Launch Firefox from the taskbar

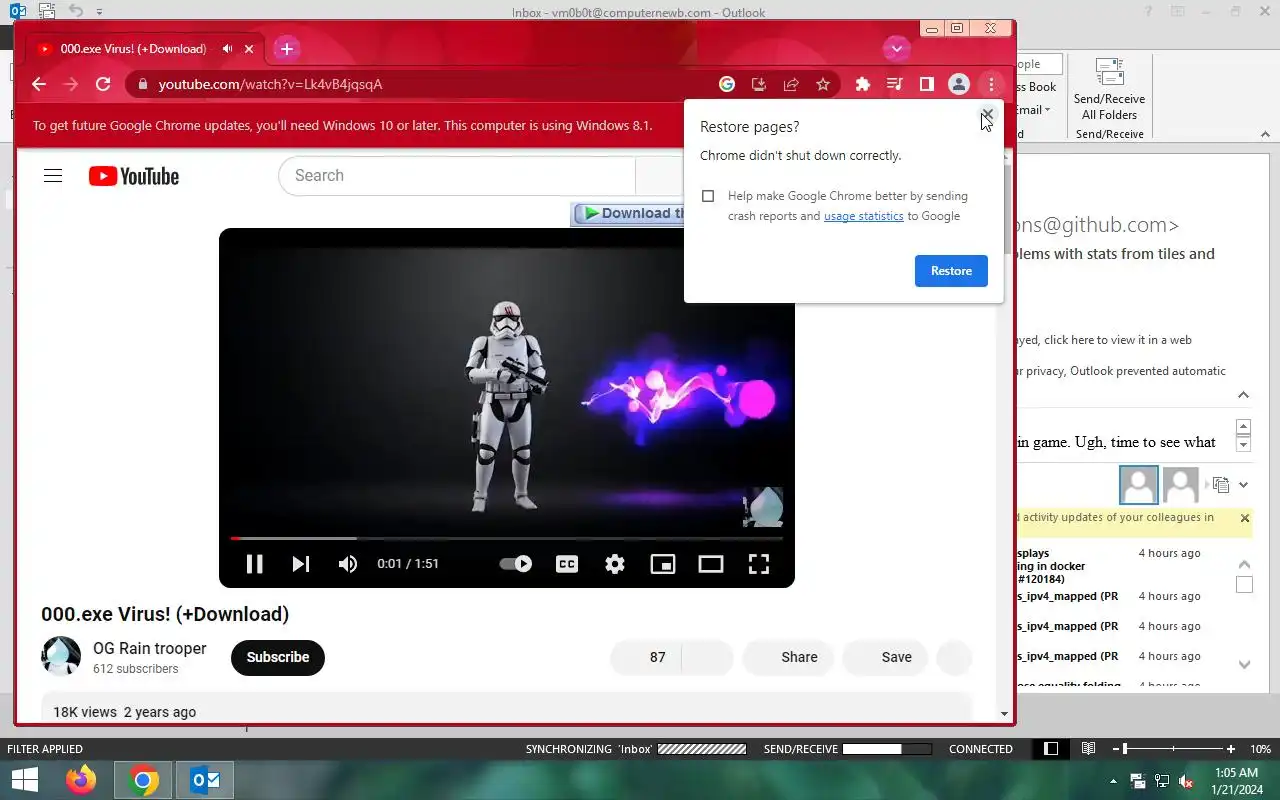[x=81, y=780]
